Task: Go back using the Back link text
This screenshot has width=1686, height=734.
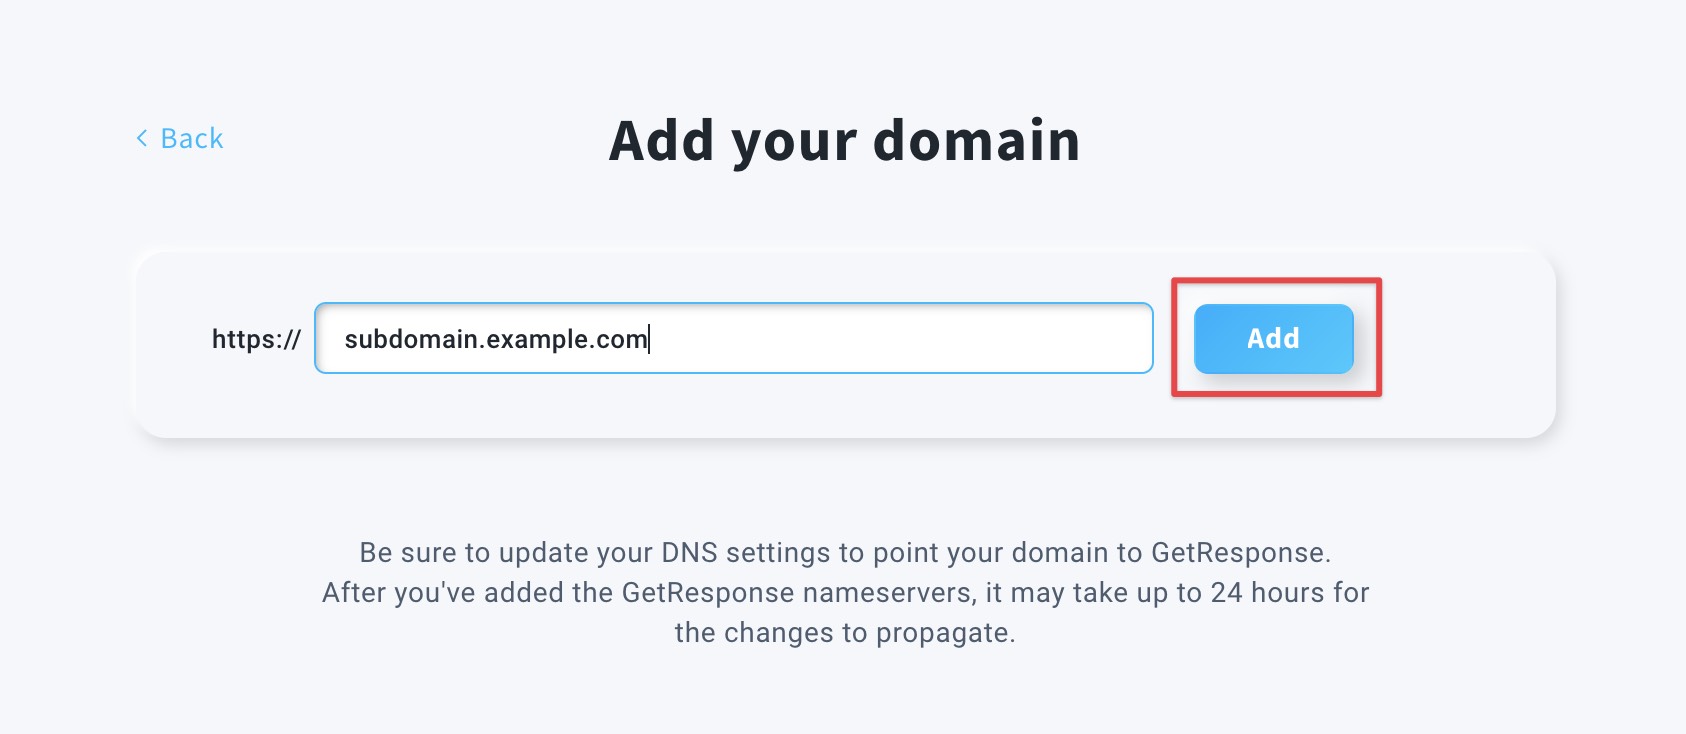Action: (192, 138)
